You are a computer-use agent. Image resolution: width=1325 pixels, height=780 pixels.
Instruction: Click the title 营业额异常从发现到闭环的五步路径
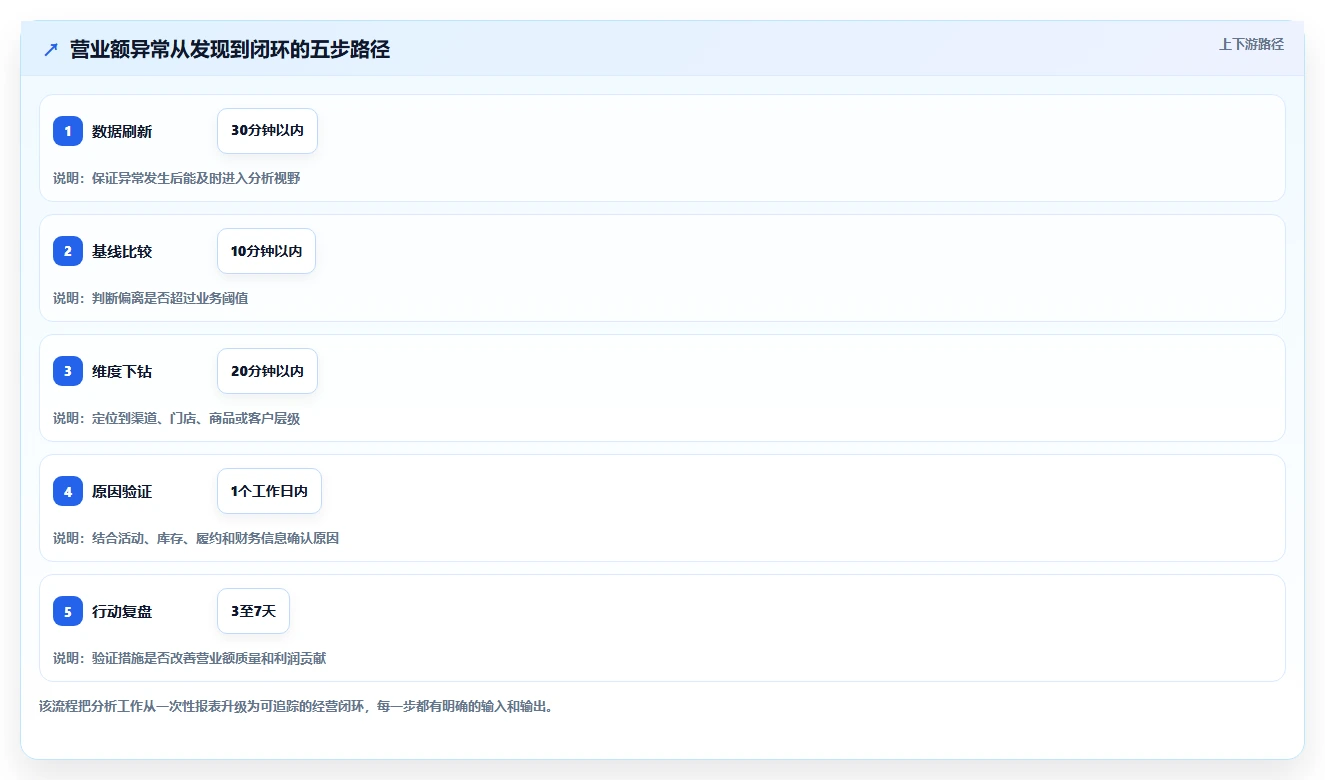click(230, 49)
